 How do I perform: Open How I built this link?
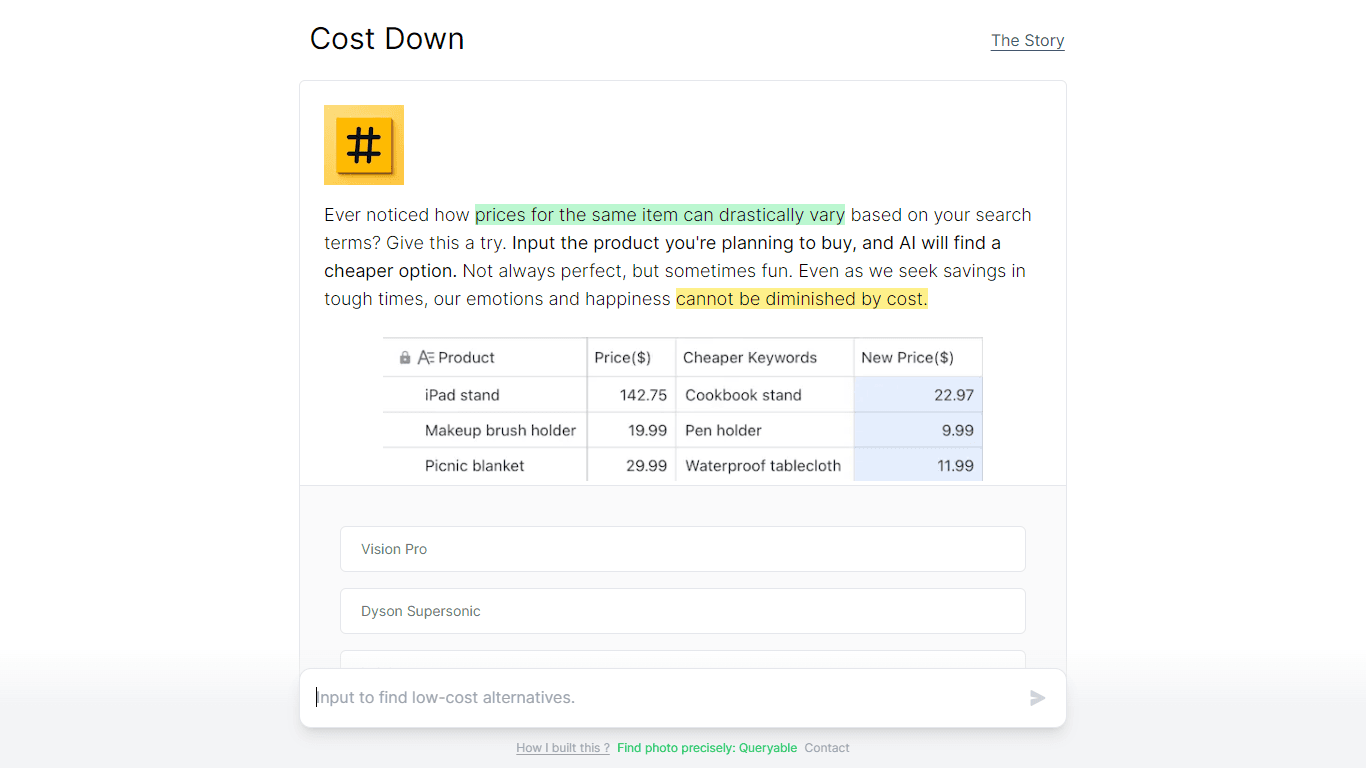click(x=563, y=748)
